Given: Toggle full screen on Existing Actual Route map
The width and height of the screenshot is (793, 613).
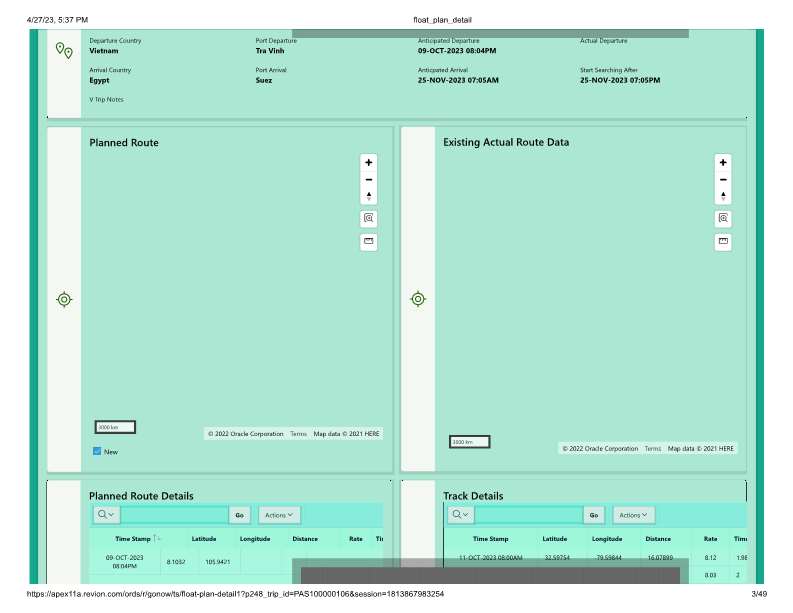Looking at the screenshot, I should click(723, 241).
